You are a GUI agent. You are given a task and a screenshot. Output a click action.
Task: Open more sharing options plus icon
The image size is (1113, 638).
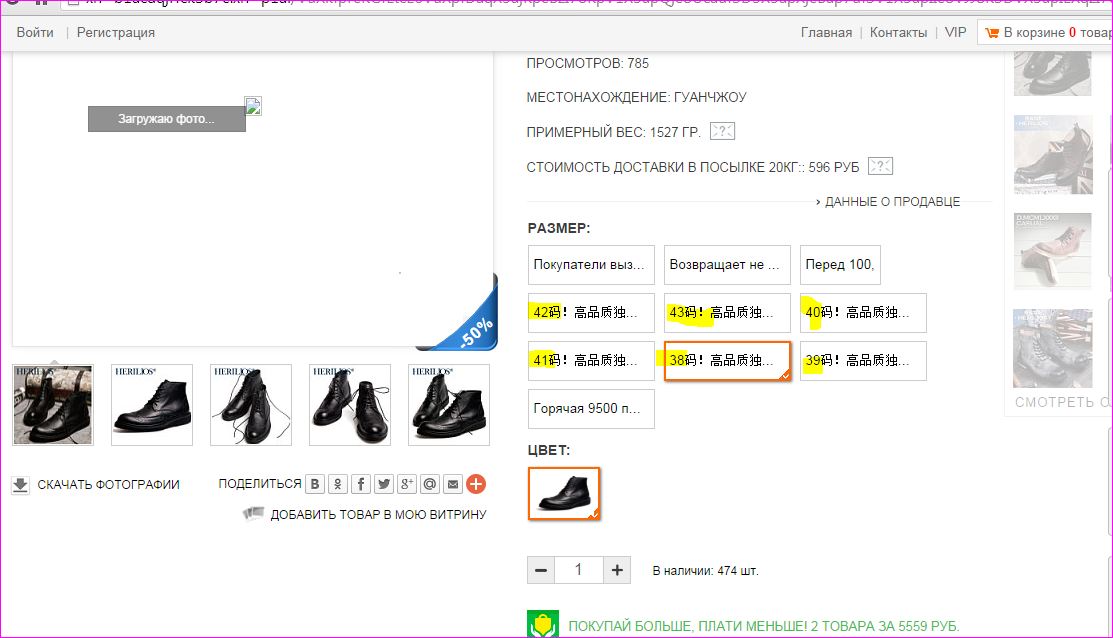click(476, 484)
